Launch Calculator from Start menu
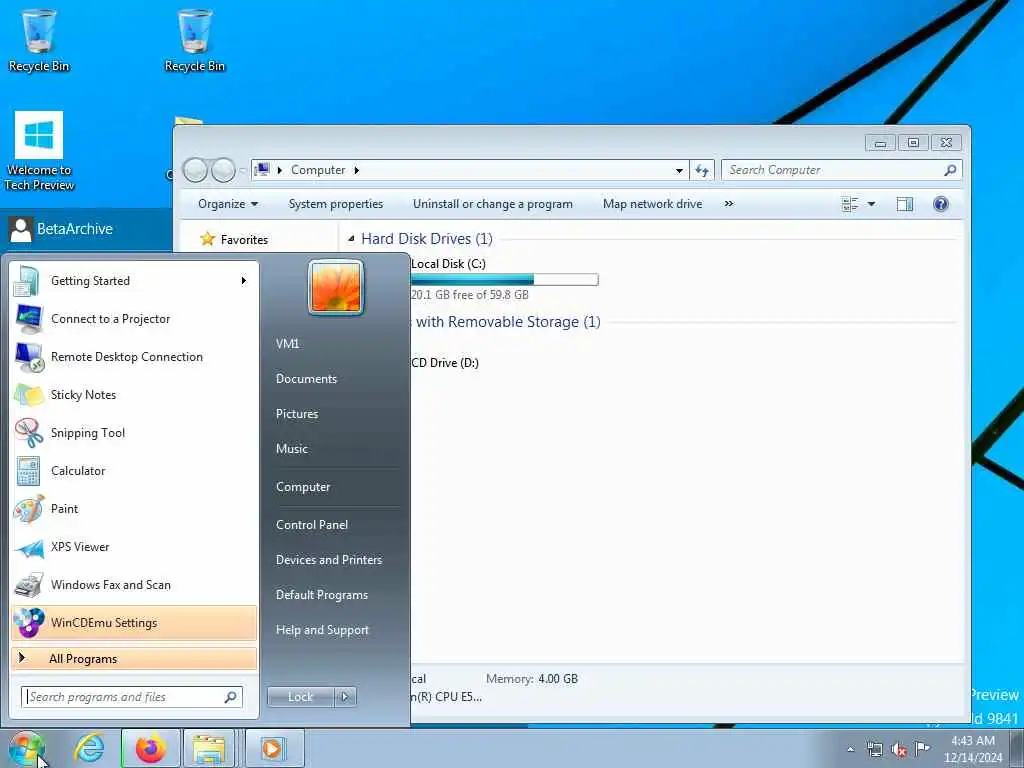Viewport: 1024px width, 768px height. [x=134, y=470]
